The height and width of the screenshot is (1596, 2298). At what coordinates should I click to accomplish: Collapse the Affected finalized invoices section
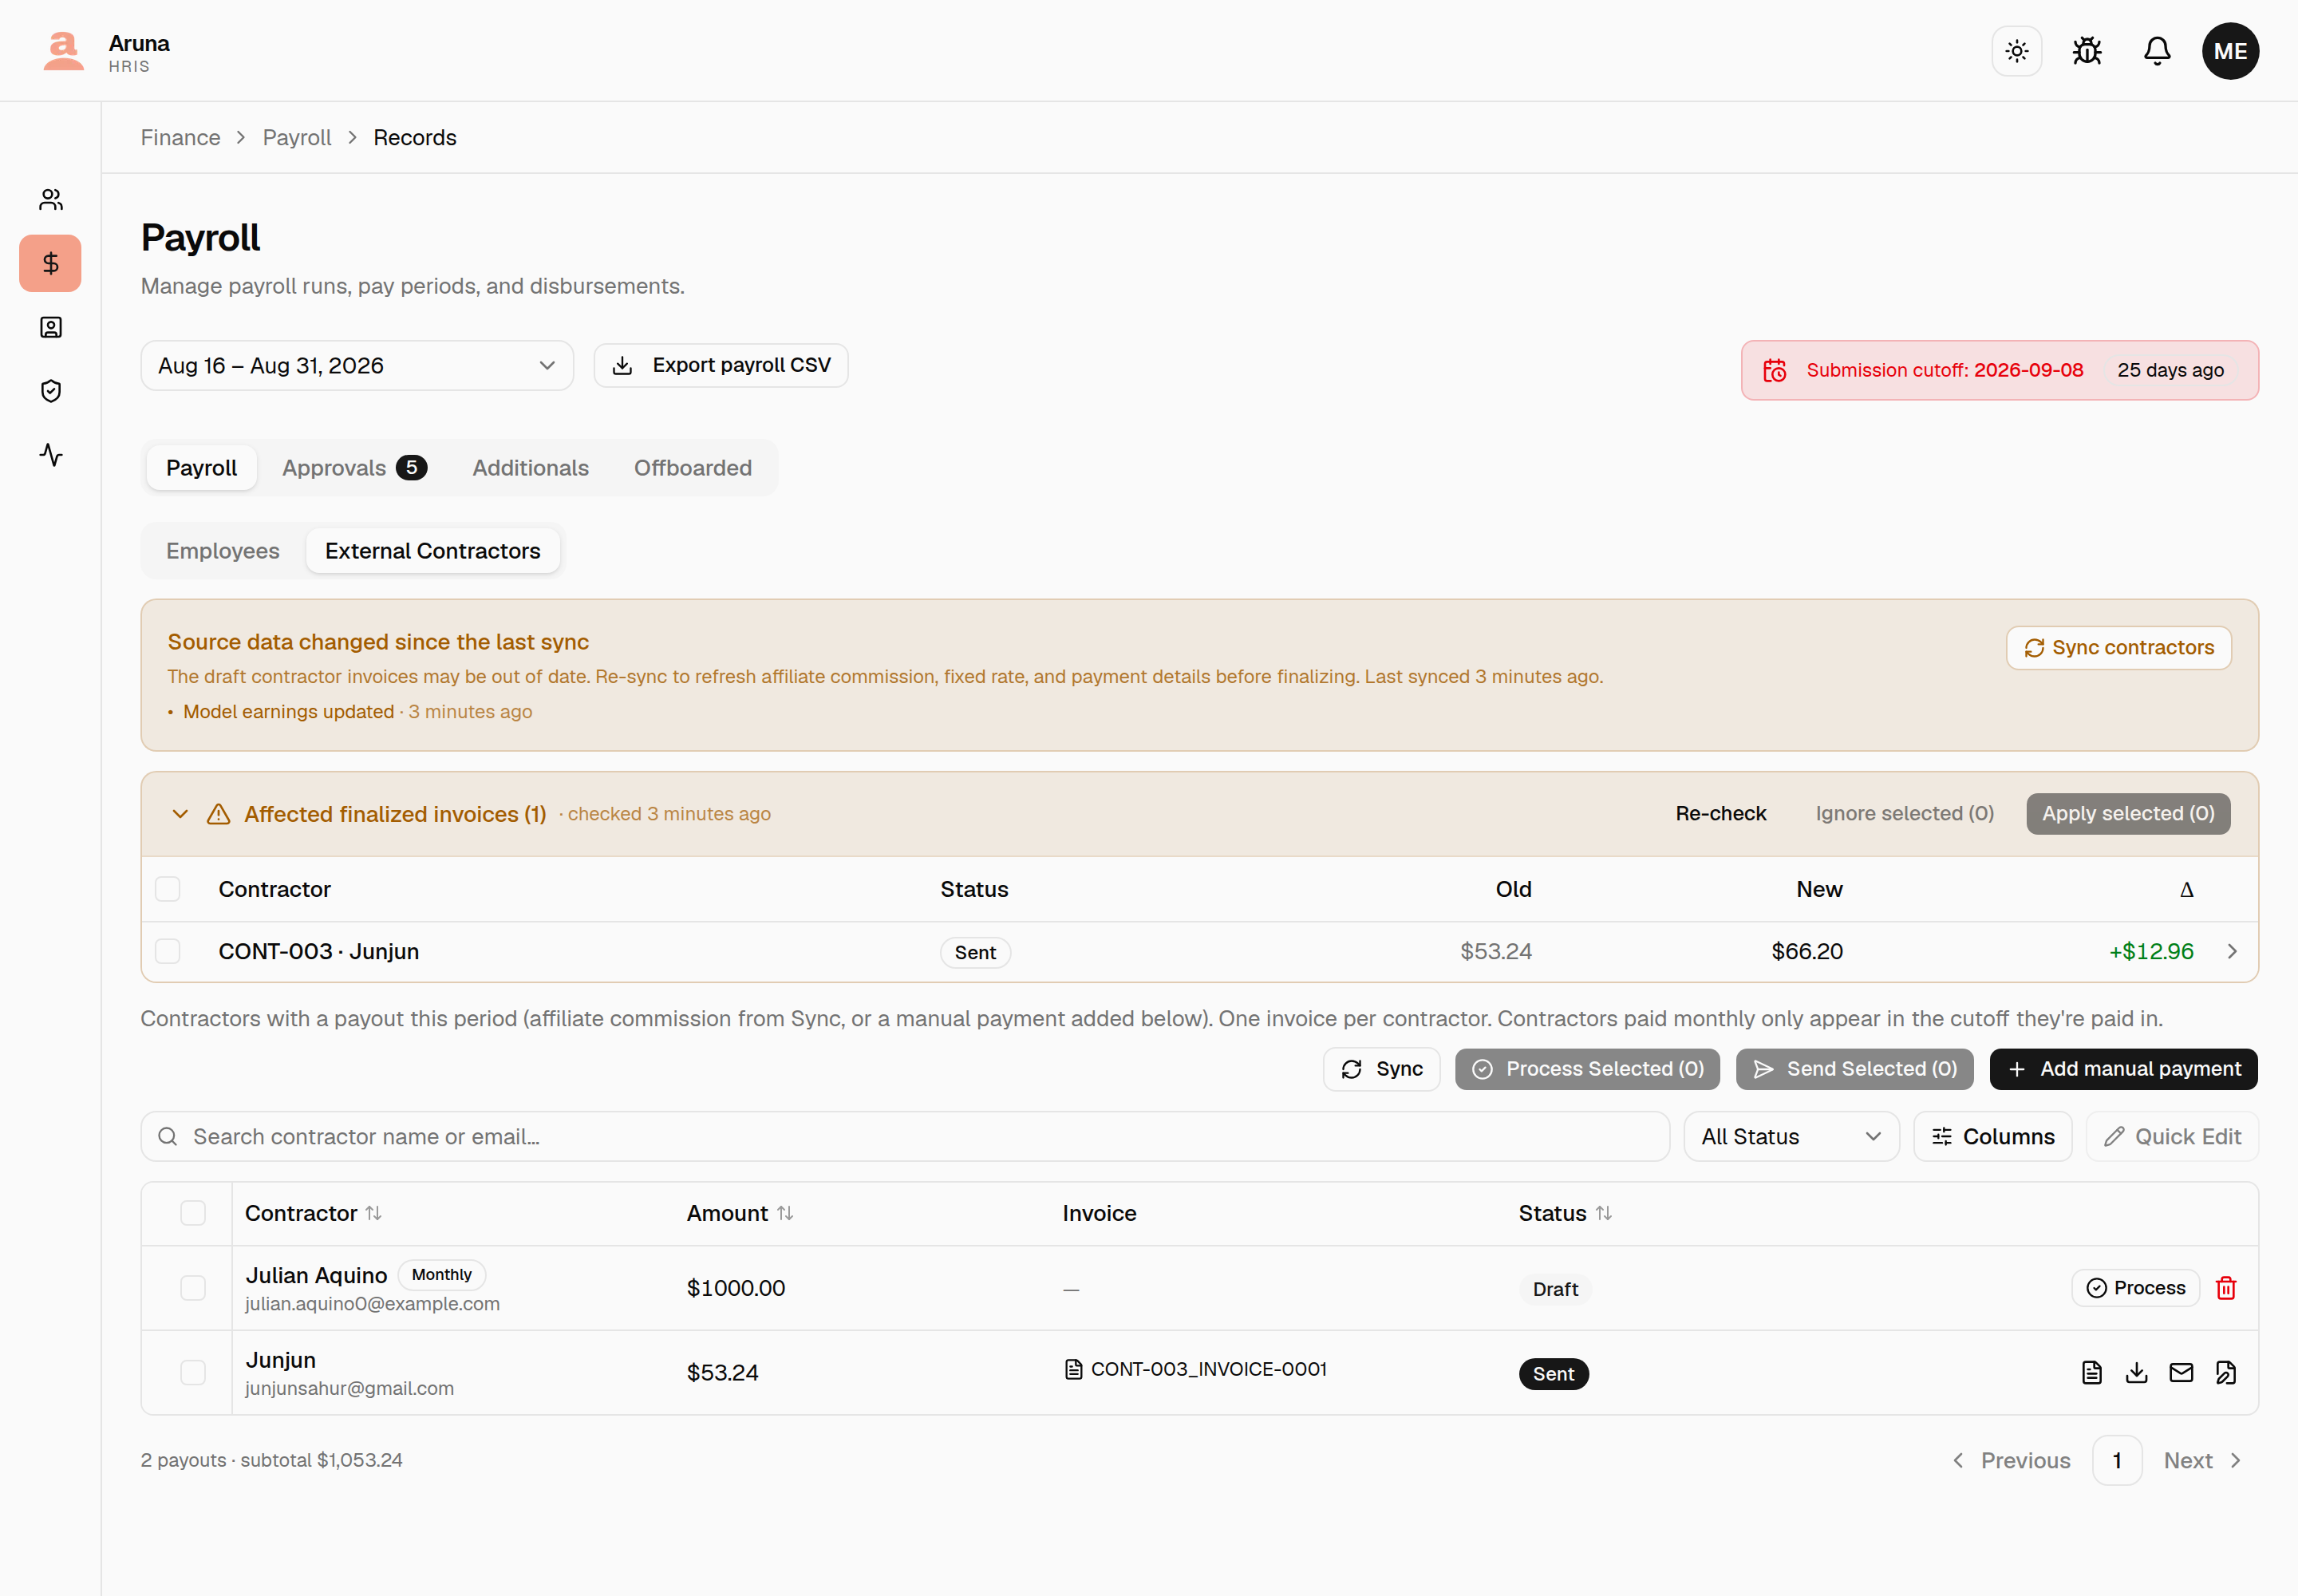pos(180,814)
